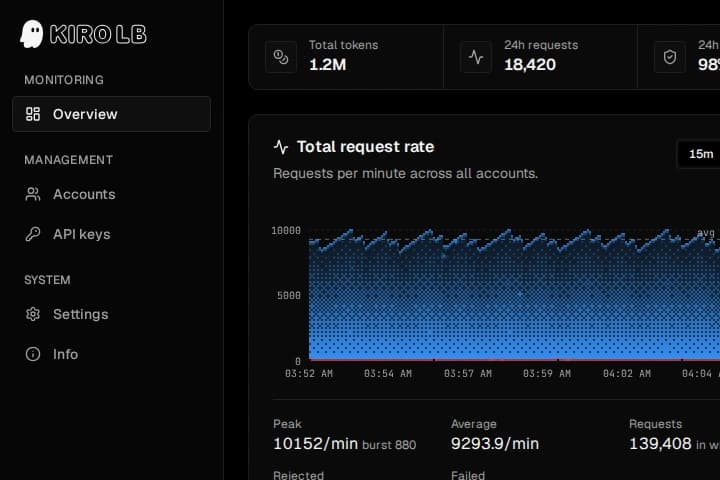Click the 03:57 AM time label
This screenshot has height=480, width=720.
[x=468, y=374]
